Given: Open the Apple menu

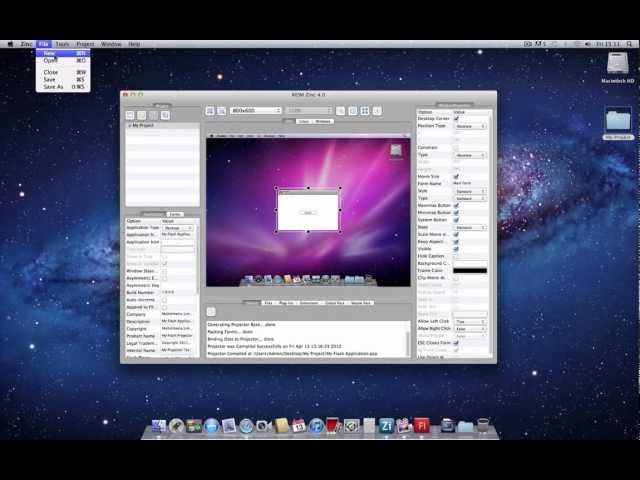Looking at the screenshot, I should click(11, 44).
